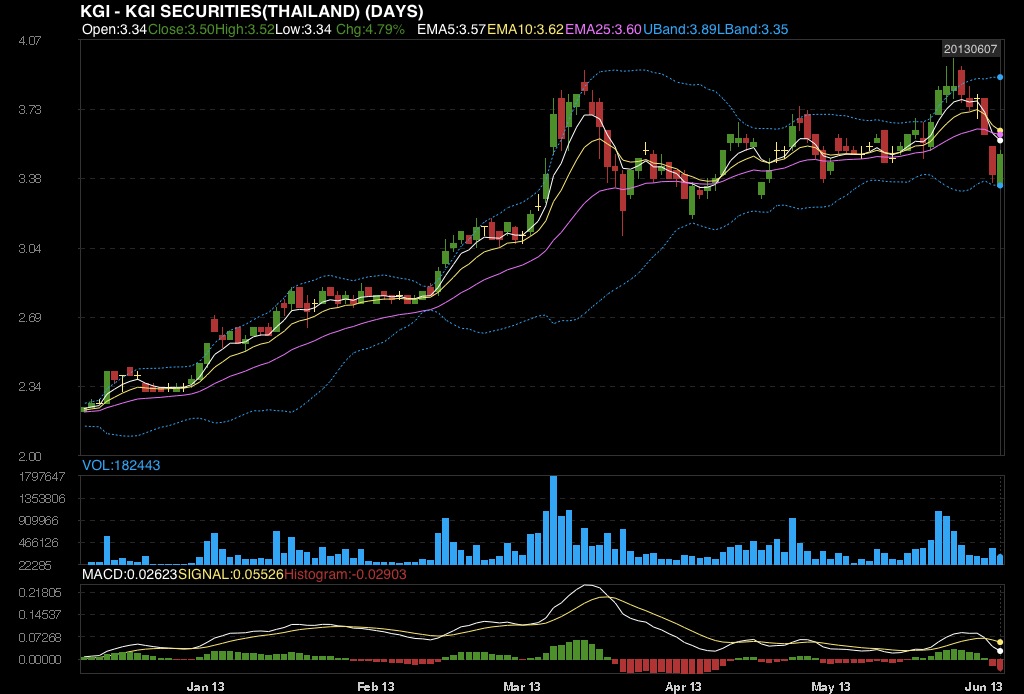1024x694 pixels.
Task: Click the May 13 date axis label
Action: 831,686
